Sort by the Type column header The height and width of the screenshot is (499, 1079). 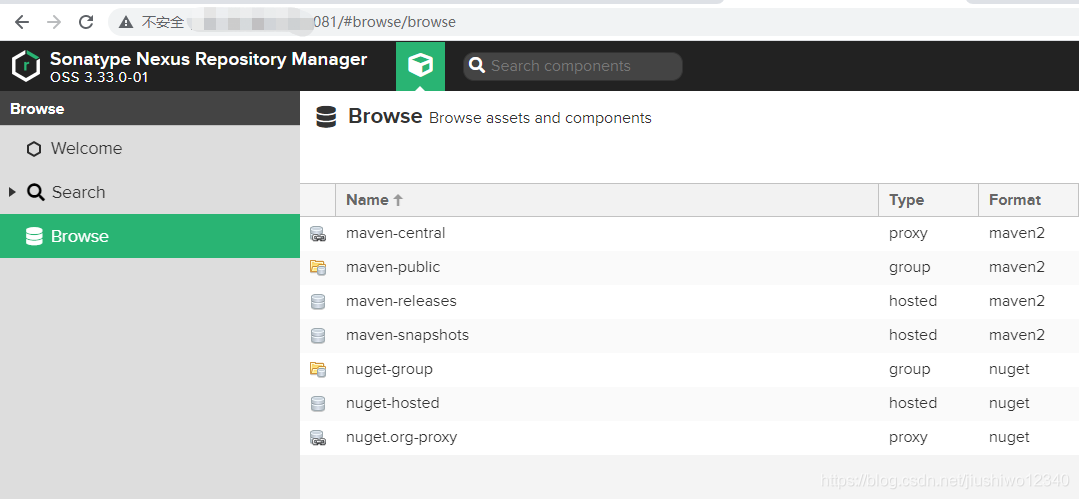928,200
